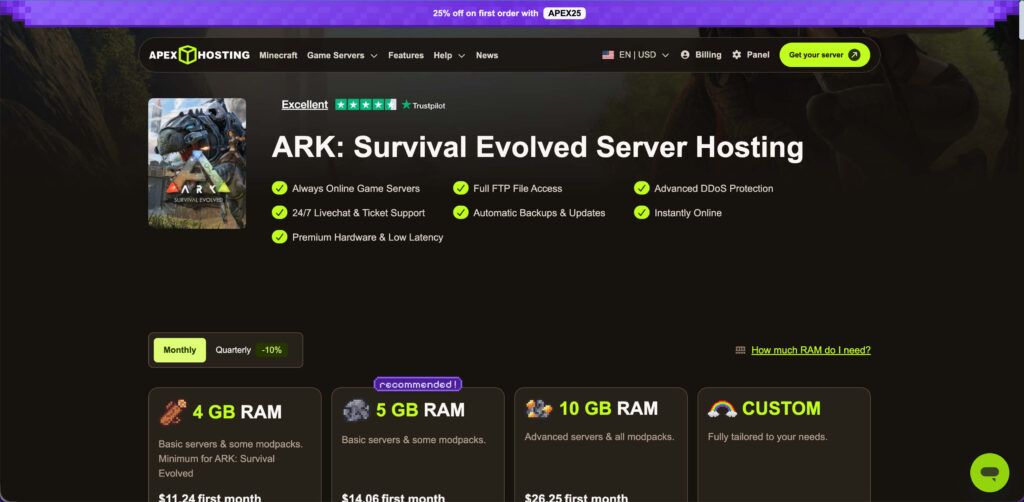Click the 24/7 Livechat & Ticket Support checkmark
The image size is (1024, 502).
pyautogui.click(x=280, y=212)
